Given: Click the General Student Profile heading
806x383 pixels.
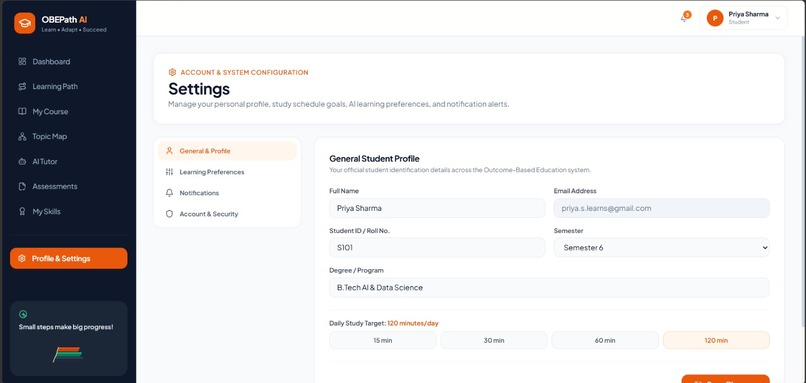Looking at the screenshot, I should 375,158.
